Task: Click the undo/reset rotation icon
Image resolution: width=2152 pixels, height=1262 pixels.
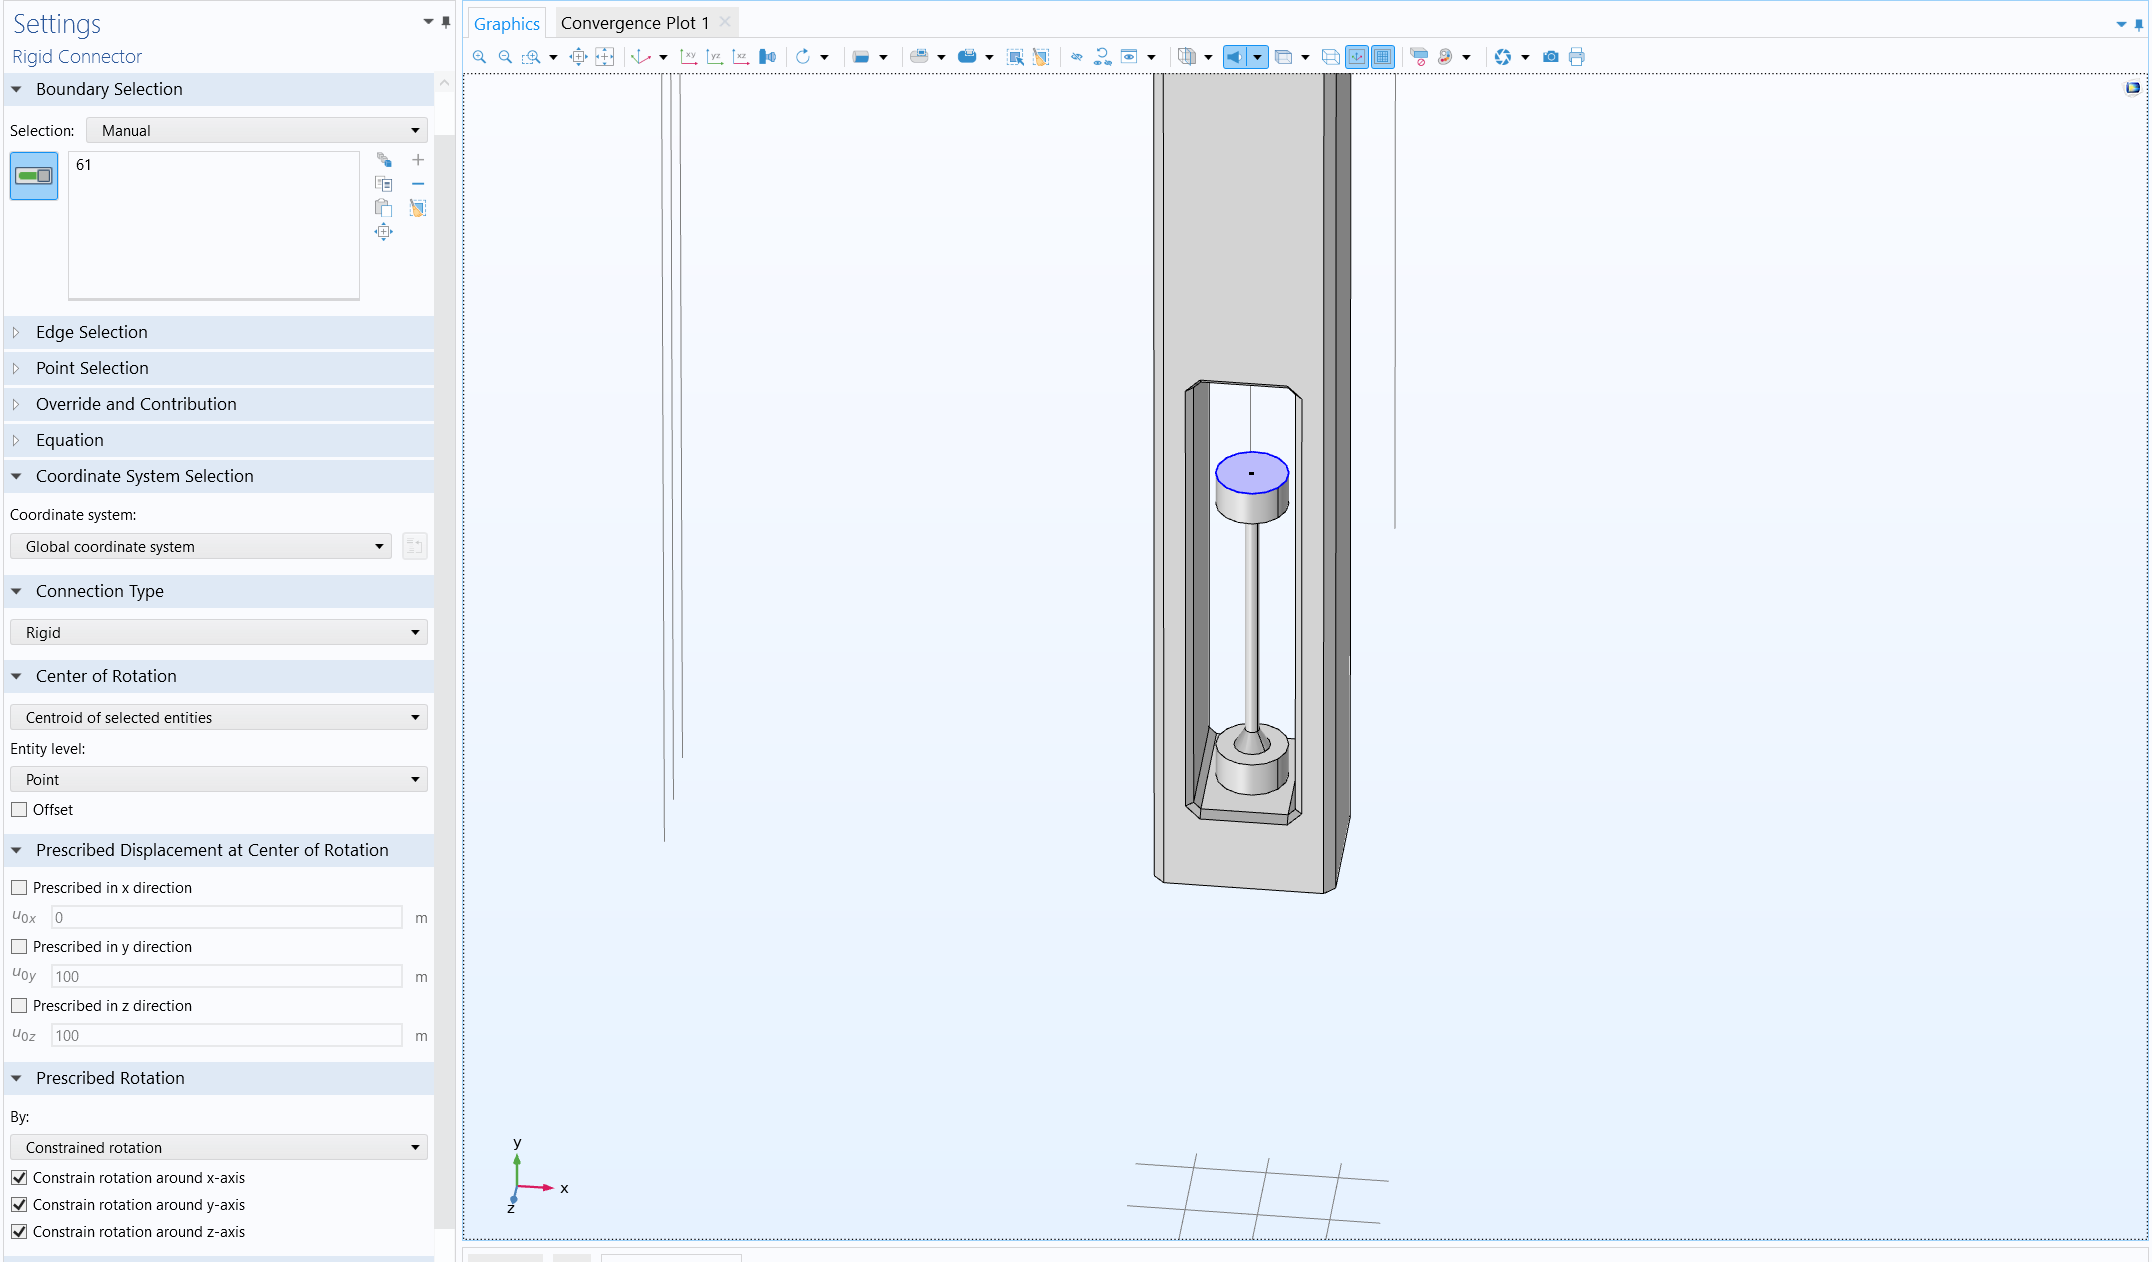Action: (x=802, y=57)
